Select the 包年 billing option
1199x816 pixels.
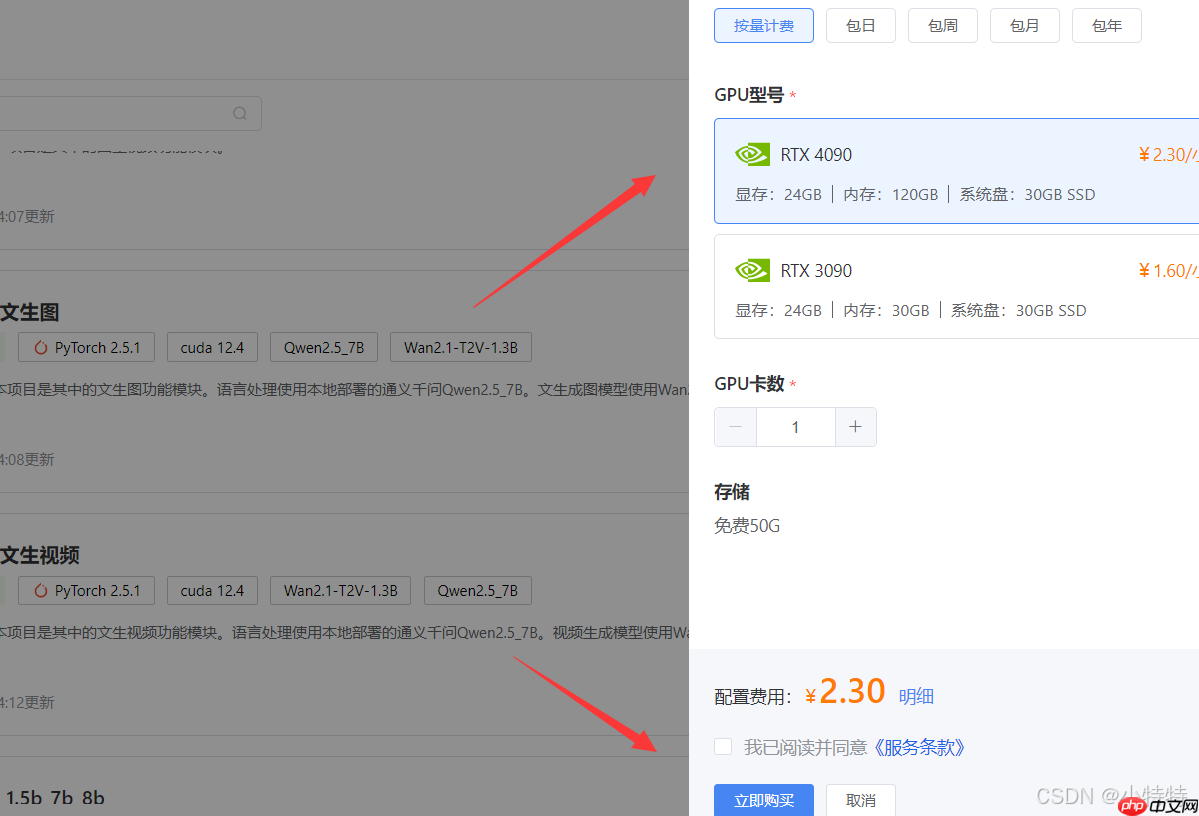click(1106, 26)
